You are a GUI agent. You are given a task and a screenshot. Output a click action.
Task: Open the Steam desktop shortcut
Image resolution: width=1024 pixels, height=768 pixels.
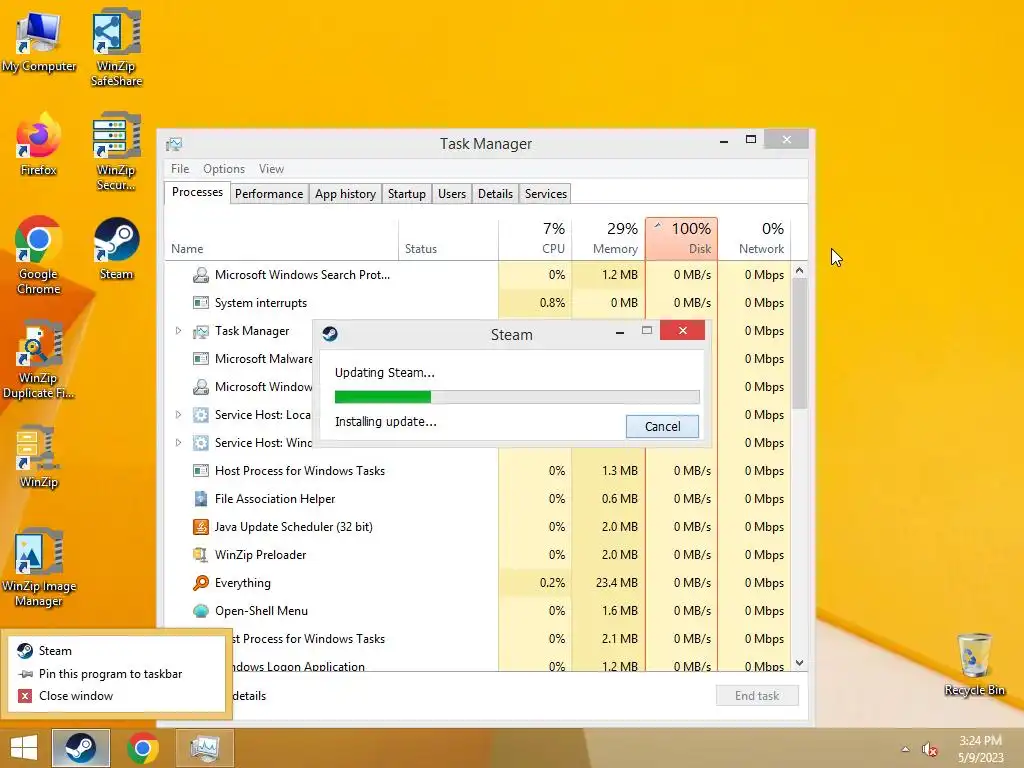pos(116,249)
